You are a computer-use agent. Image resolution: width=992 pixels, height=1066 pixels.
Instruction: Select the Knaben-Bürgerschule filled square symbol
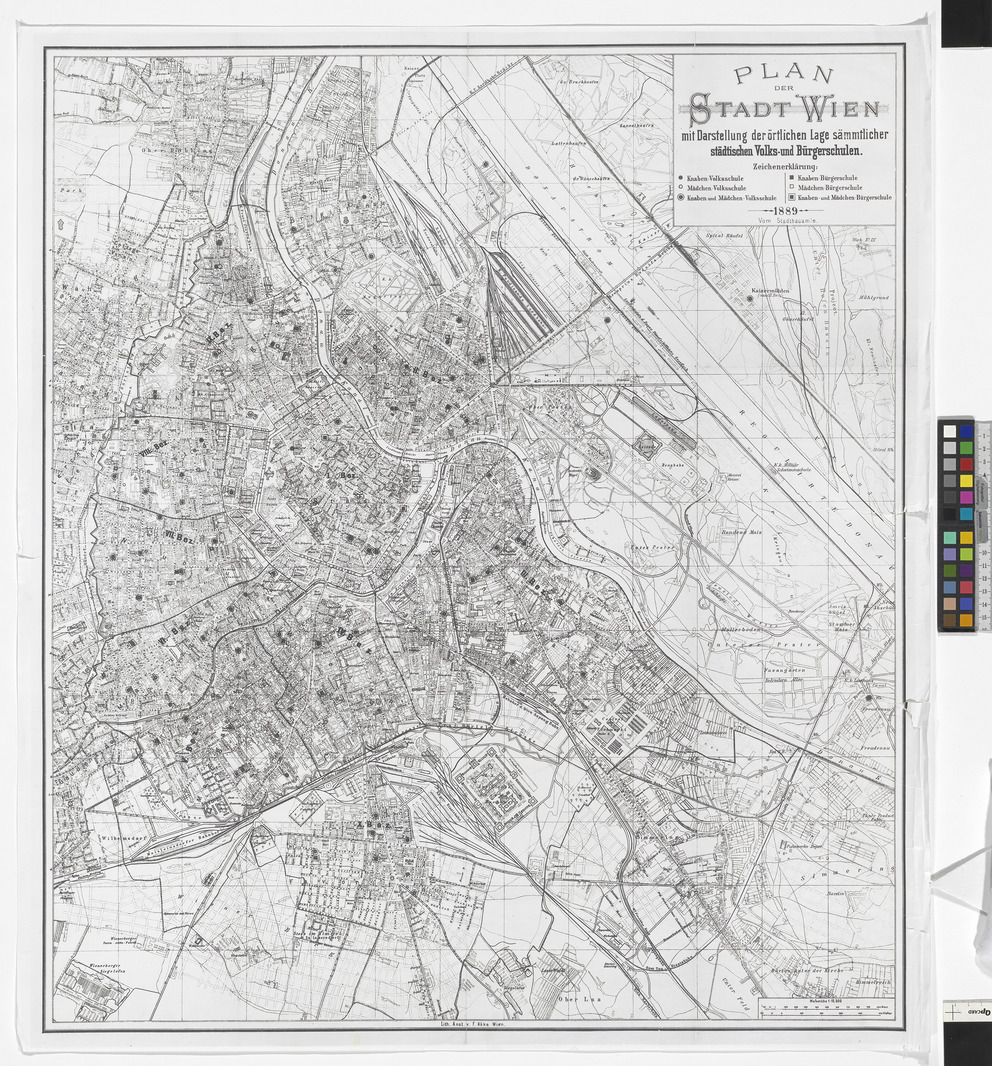click(792, 177)
